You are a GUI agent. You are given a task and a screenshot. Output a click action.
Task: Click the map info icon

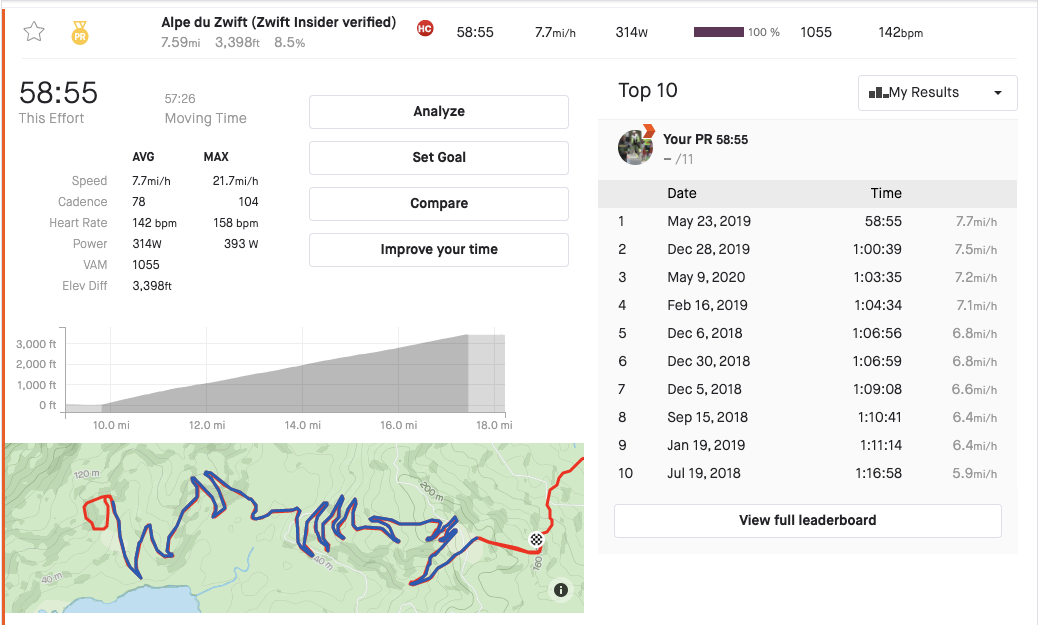[560, 590]
